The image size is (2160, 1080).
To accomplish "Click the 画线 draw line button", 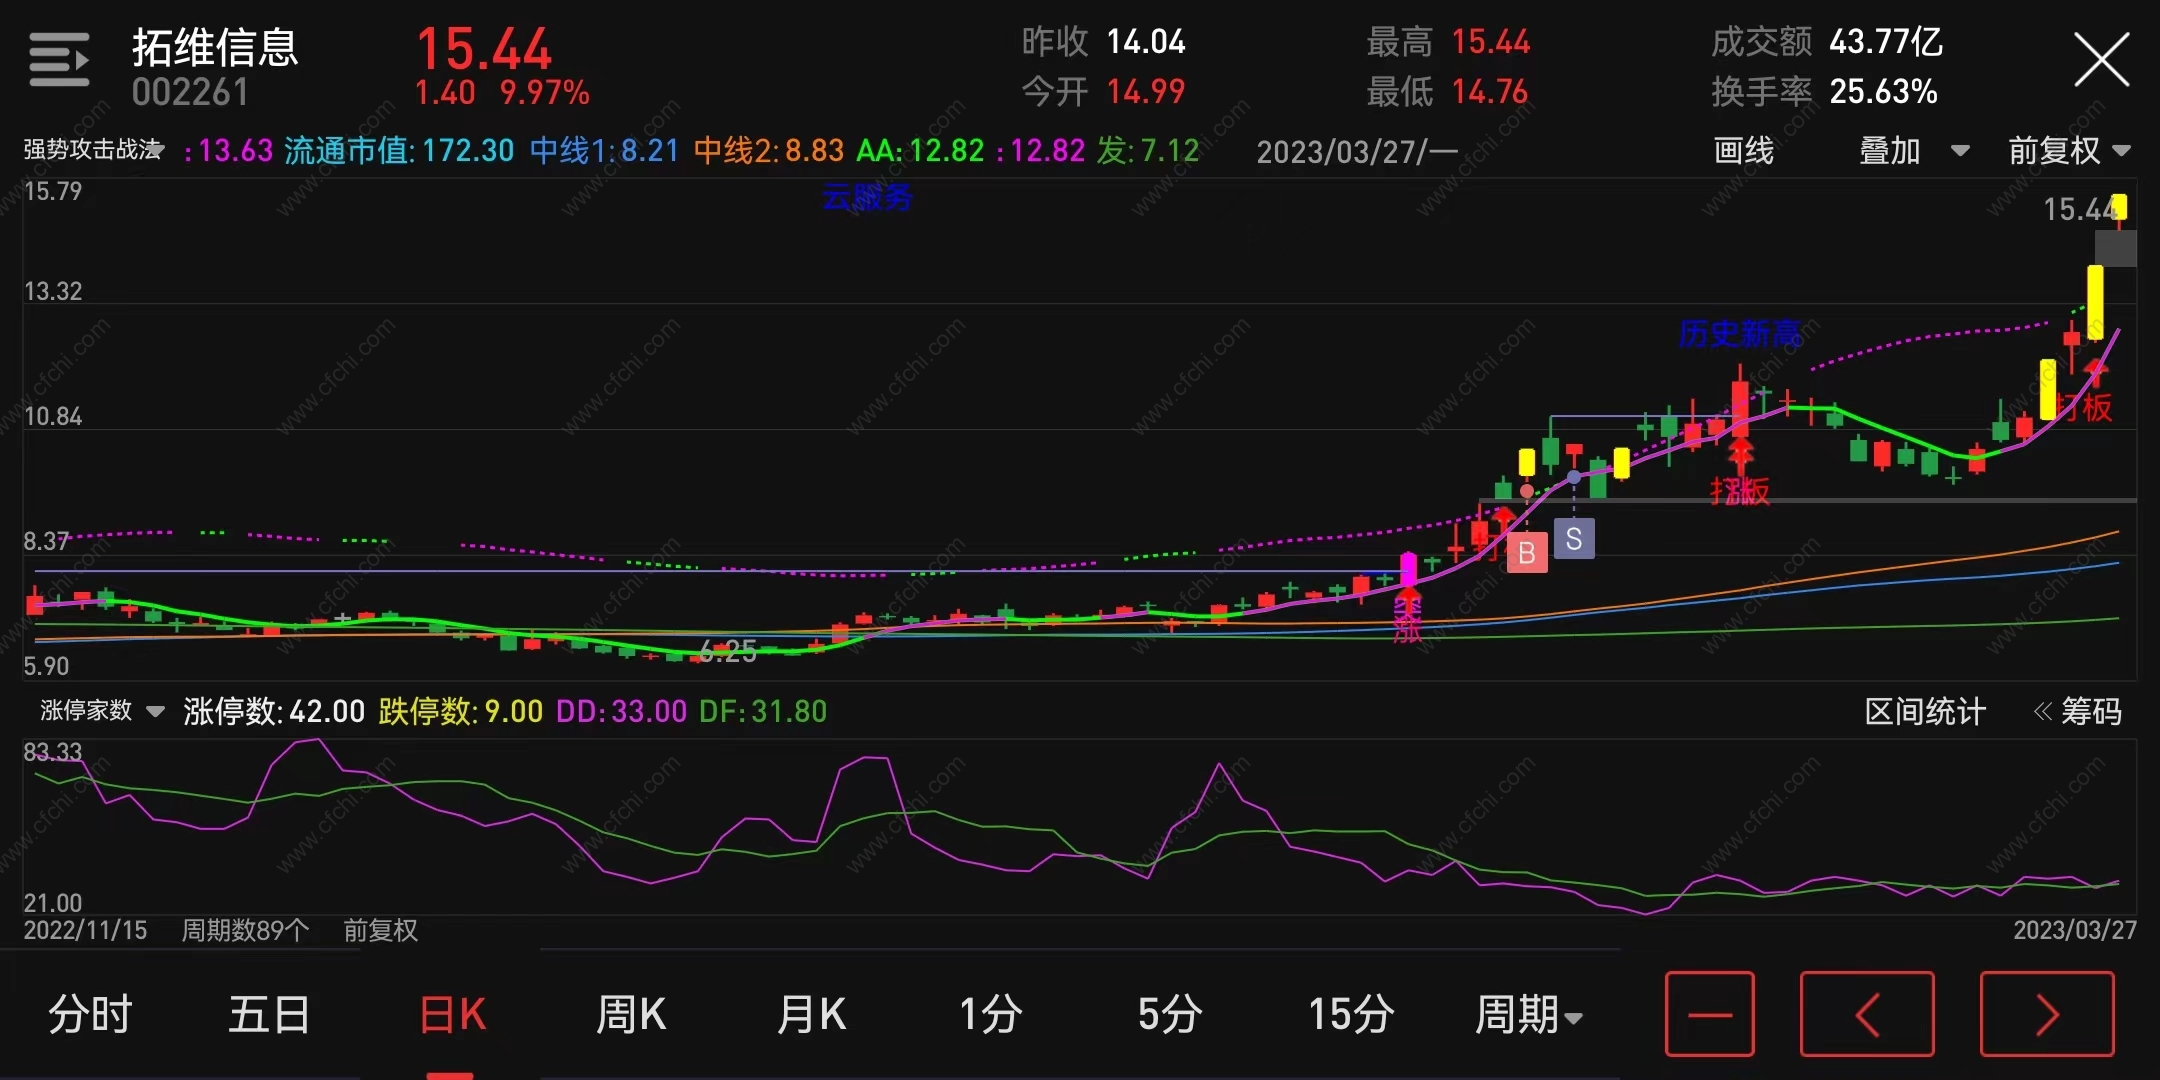I will pyautogui.click(x=1743, y=151).
